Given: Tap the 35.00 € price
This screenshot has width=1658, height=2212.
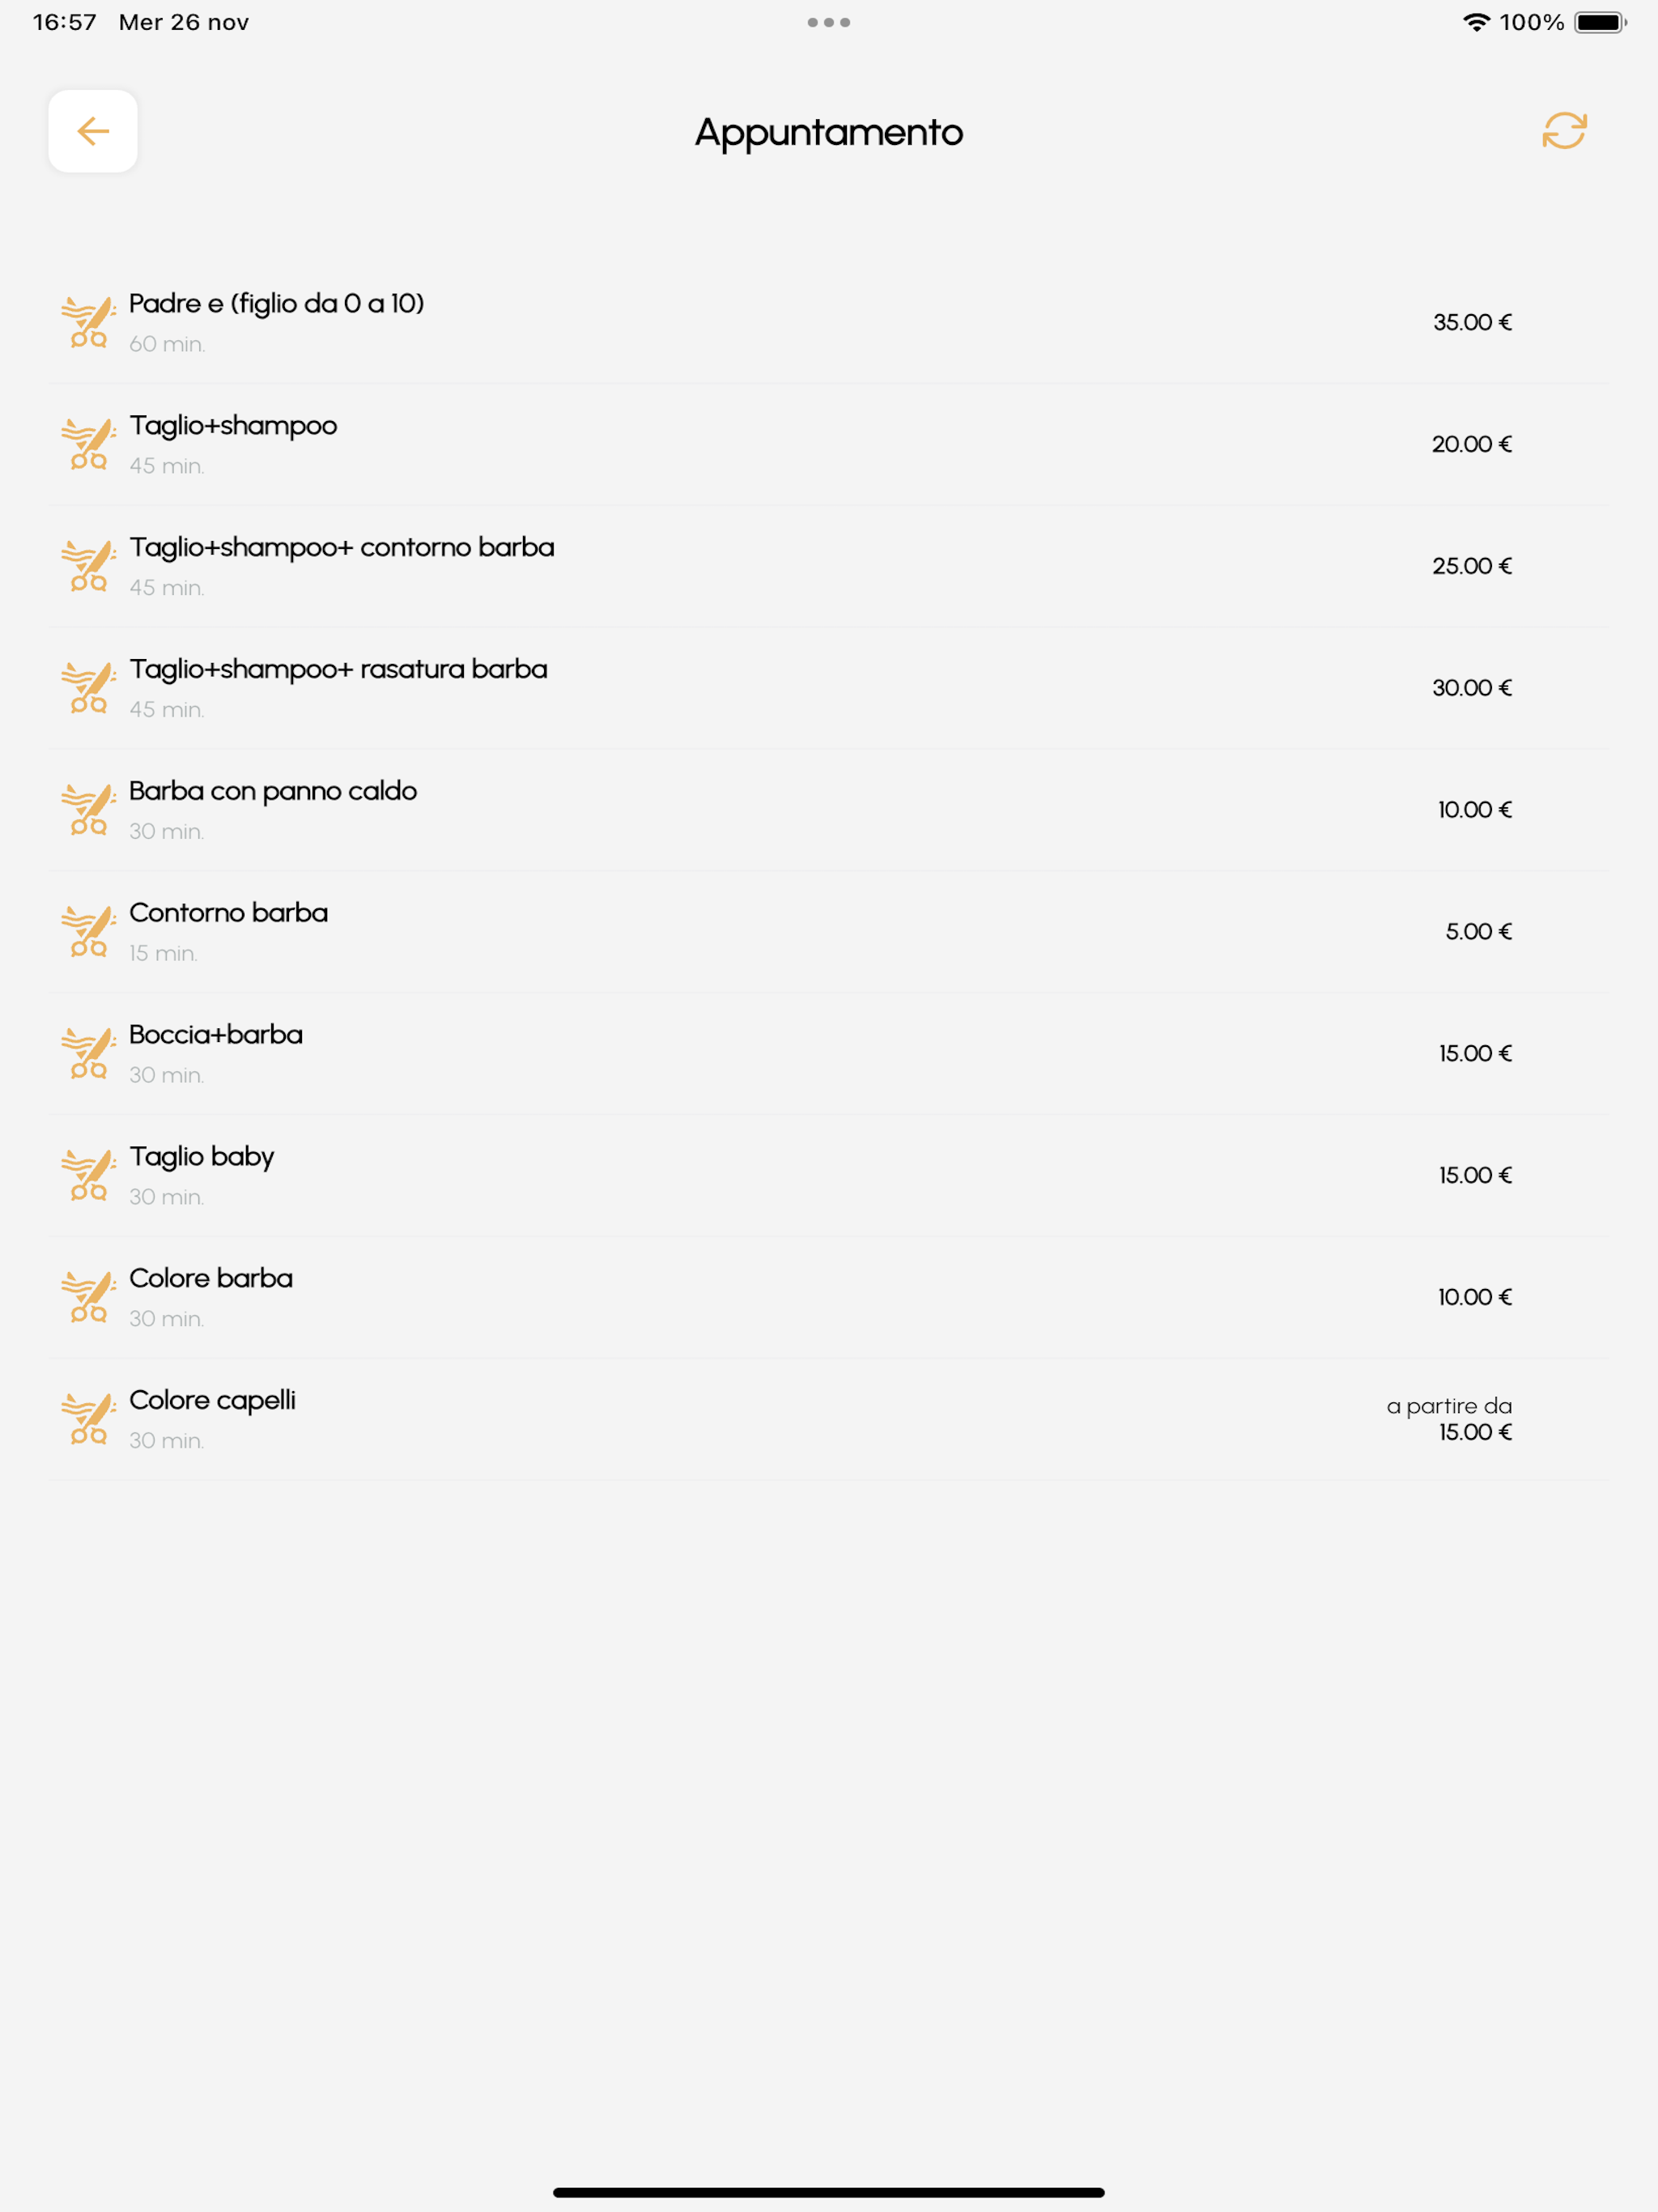Looking at the screenshot, I should point(1472,322).
